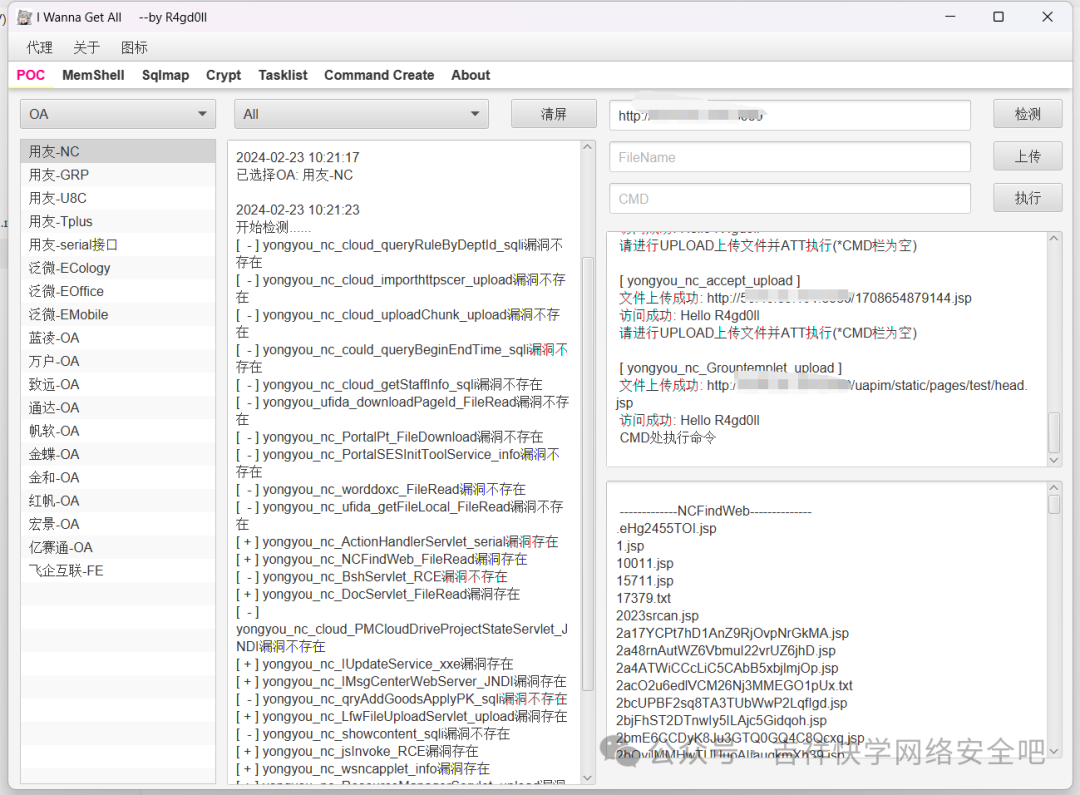Expand the OA category dropdown
Image resolution: width=1080 pixels, height=795 pixels.
(118, 114)
